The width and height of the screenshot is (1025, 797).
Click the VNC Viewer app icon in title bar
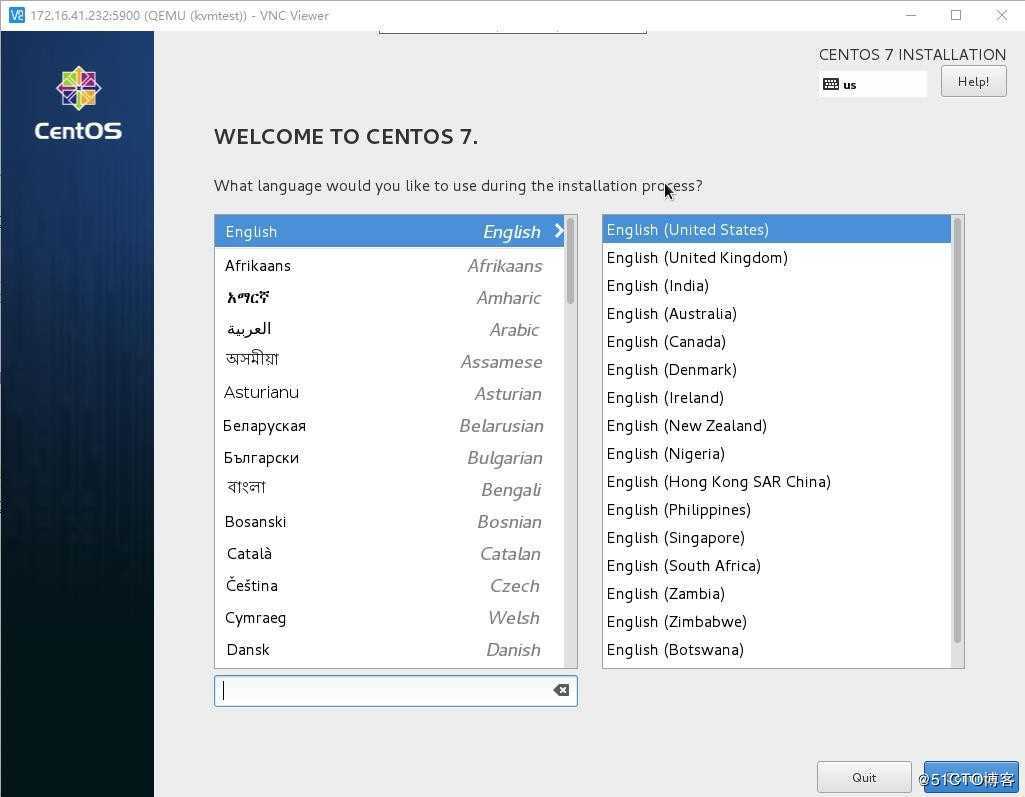click(x=17, y=15)
